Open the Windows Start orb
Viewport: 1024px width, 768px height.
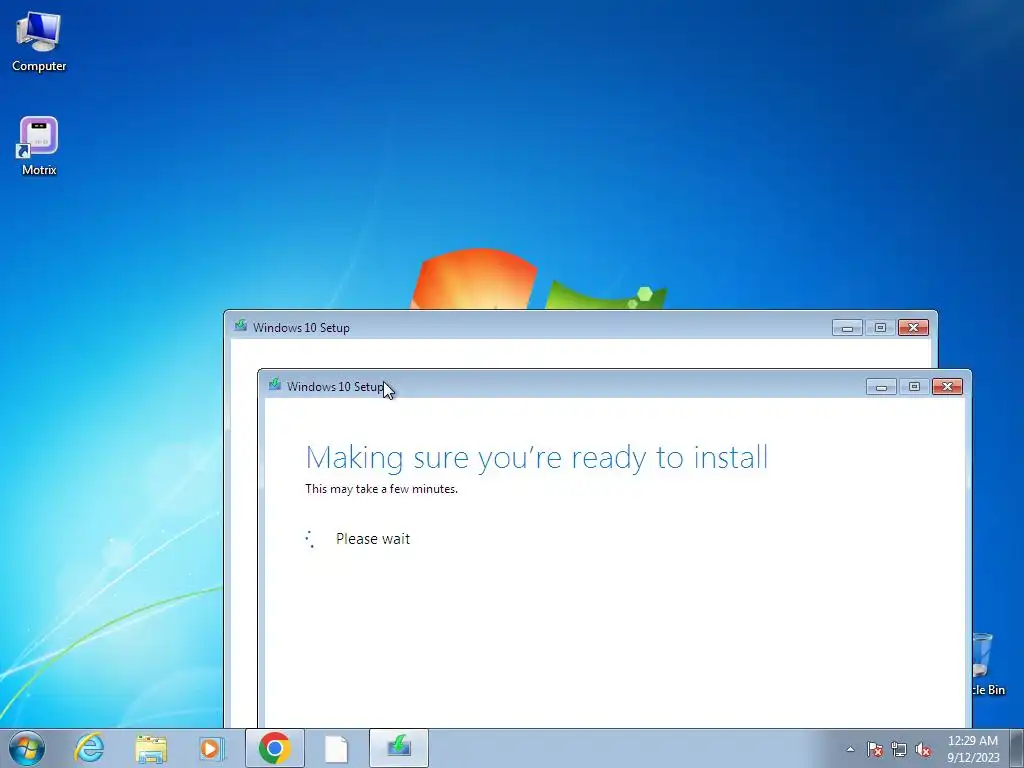(x=27, y=748)
